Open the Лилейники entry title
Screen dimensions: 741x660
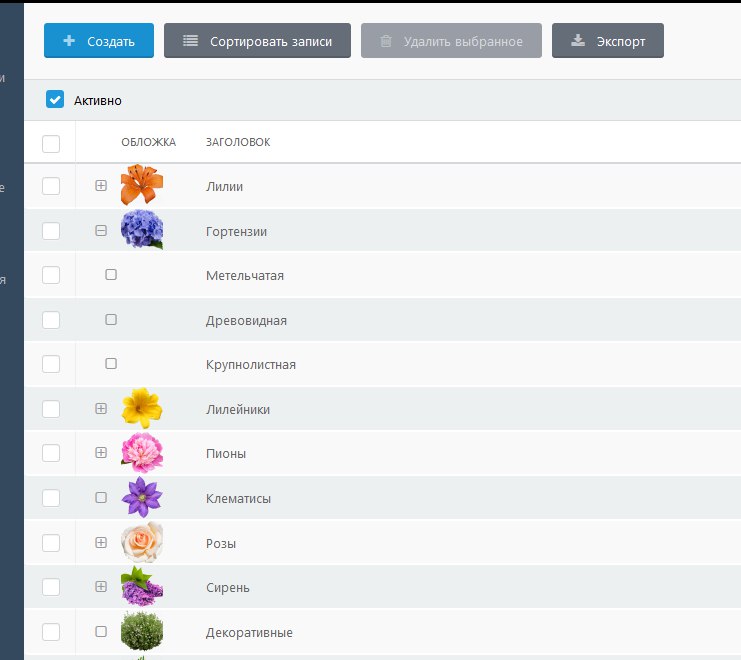click(238, 409)
